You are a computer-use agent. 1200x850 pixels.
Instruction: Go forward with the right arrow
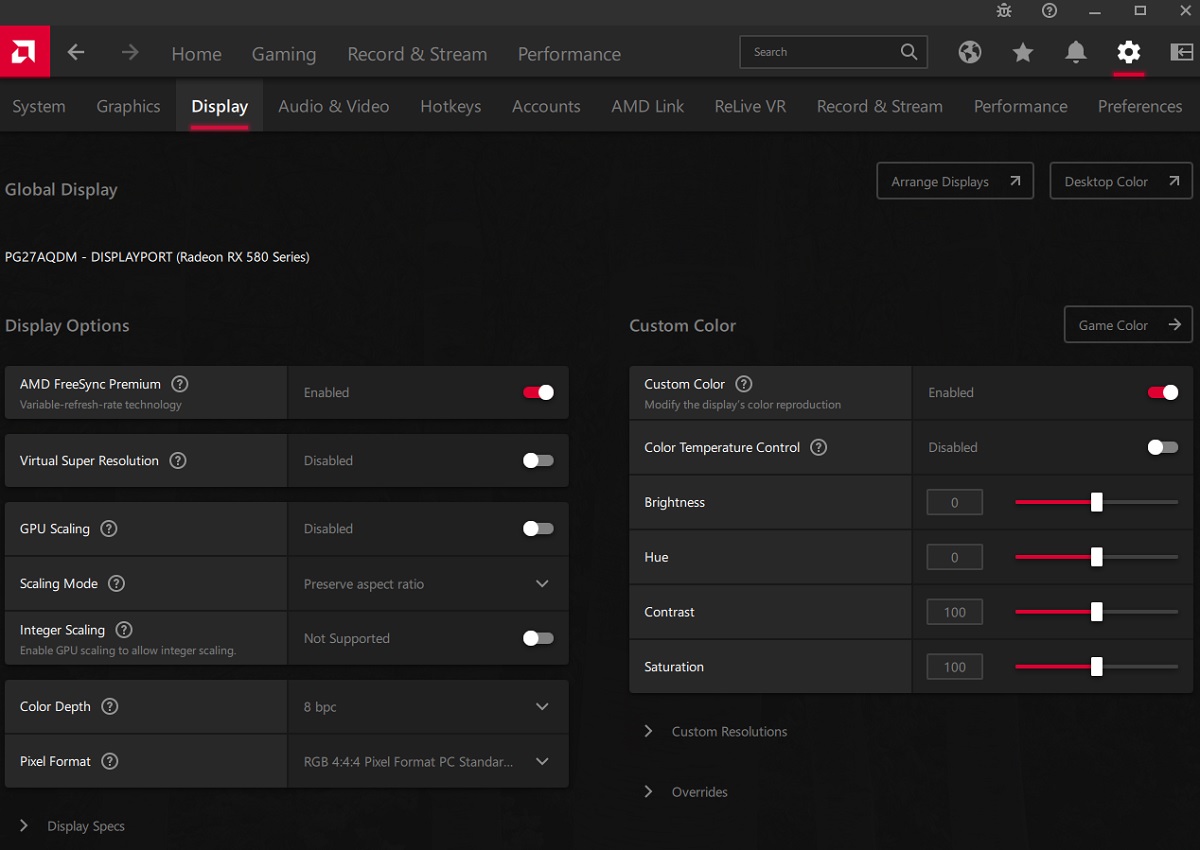tap(130, 53)
